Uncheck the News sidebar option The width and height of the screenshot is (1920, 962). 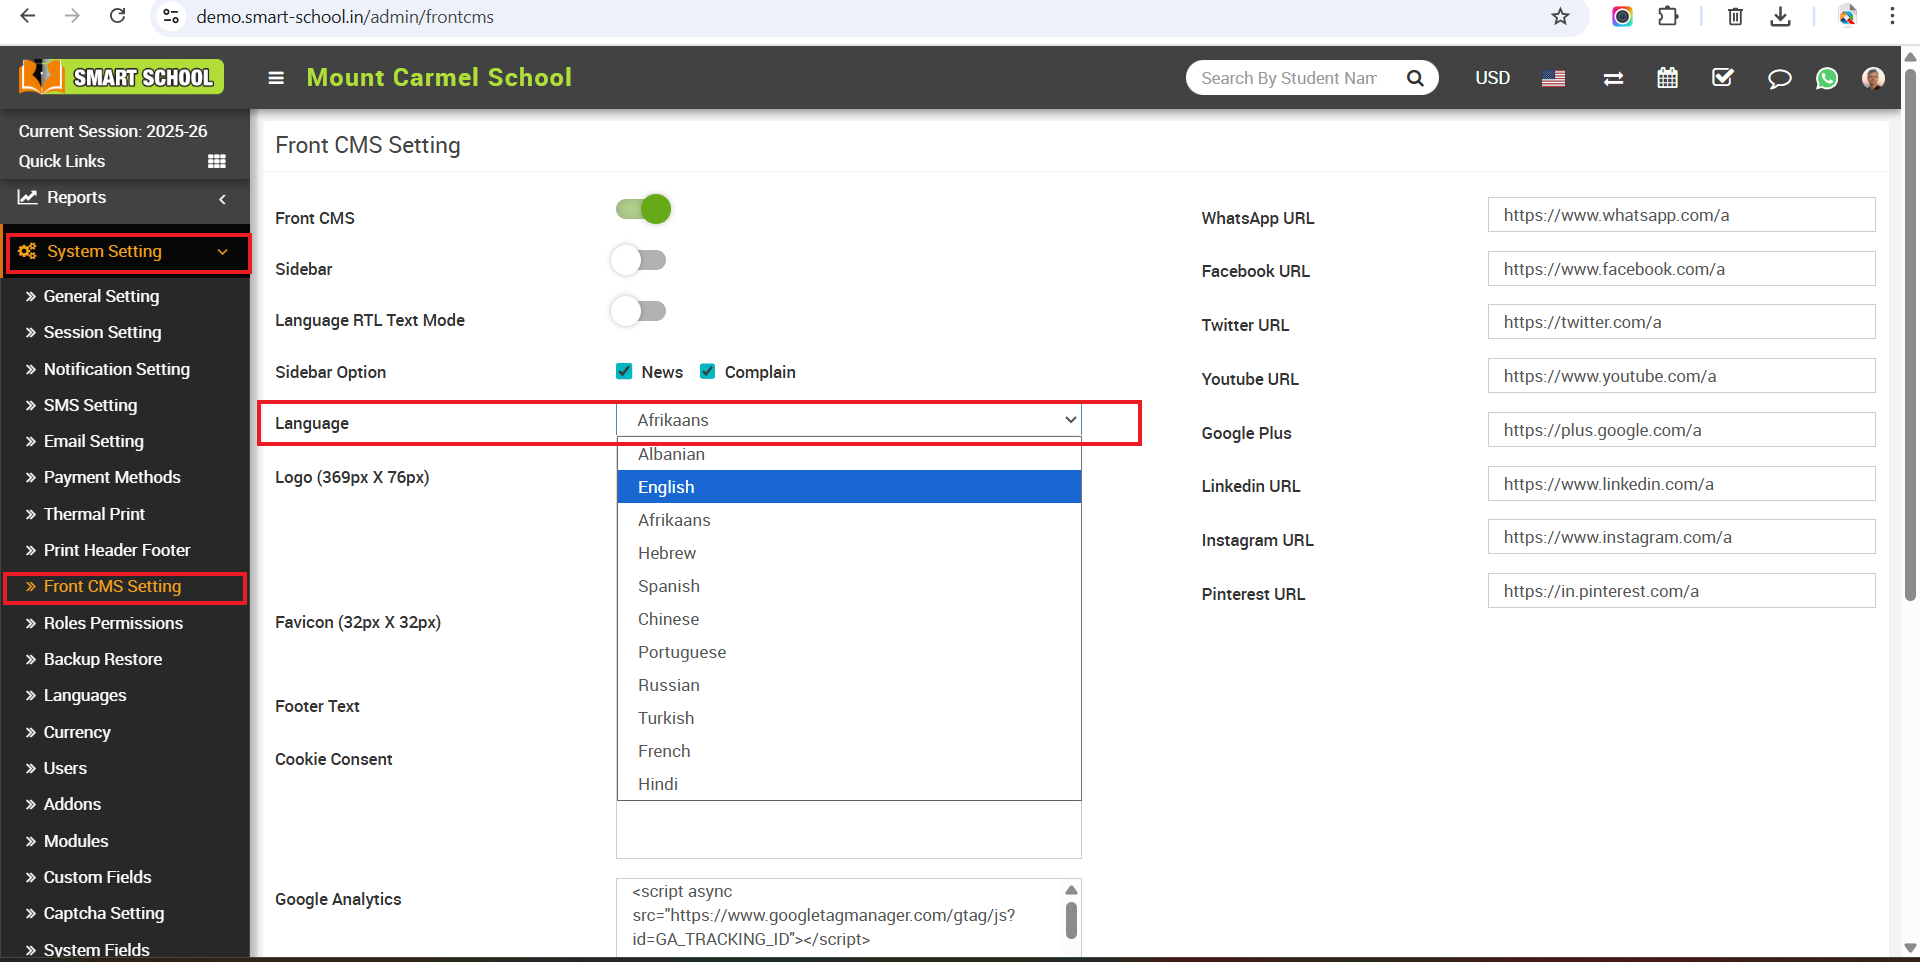(x=624, y=371)
